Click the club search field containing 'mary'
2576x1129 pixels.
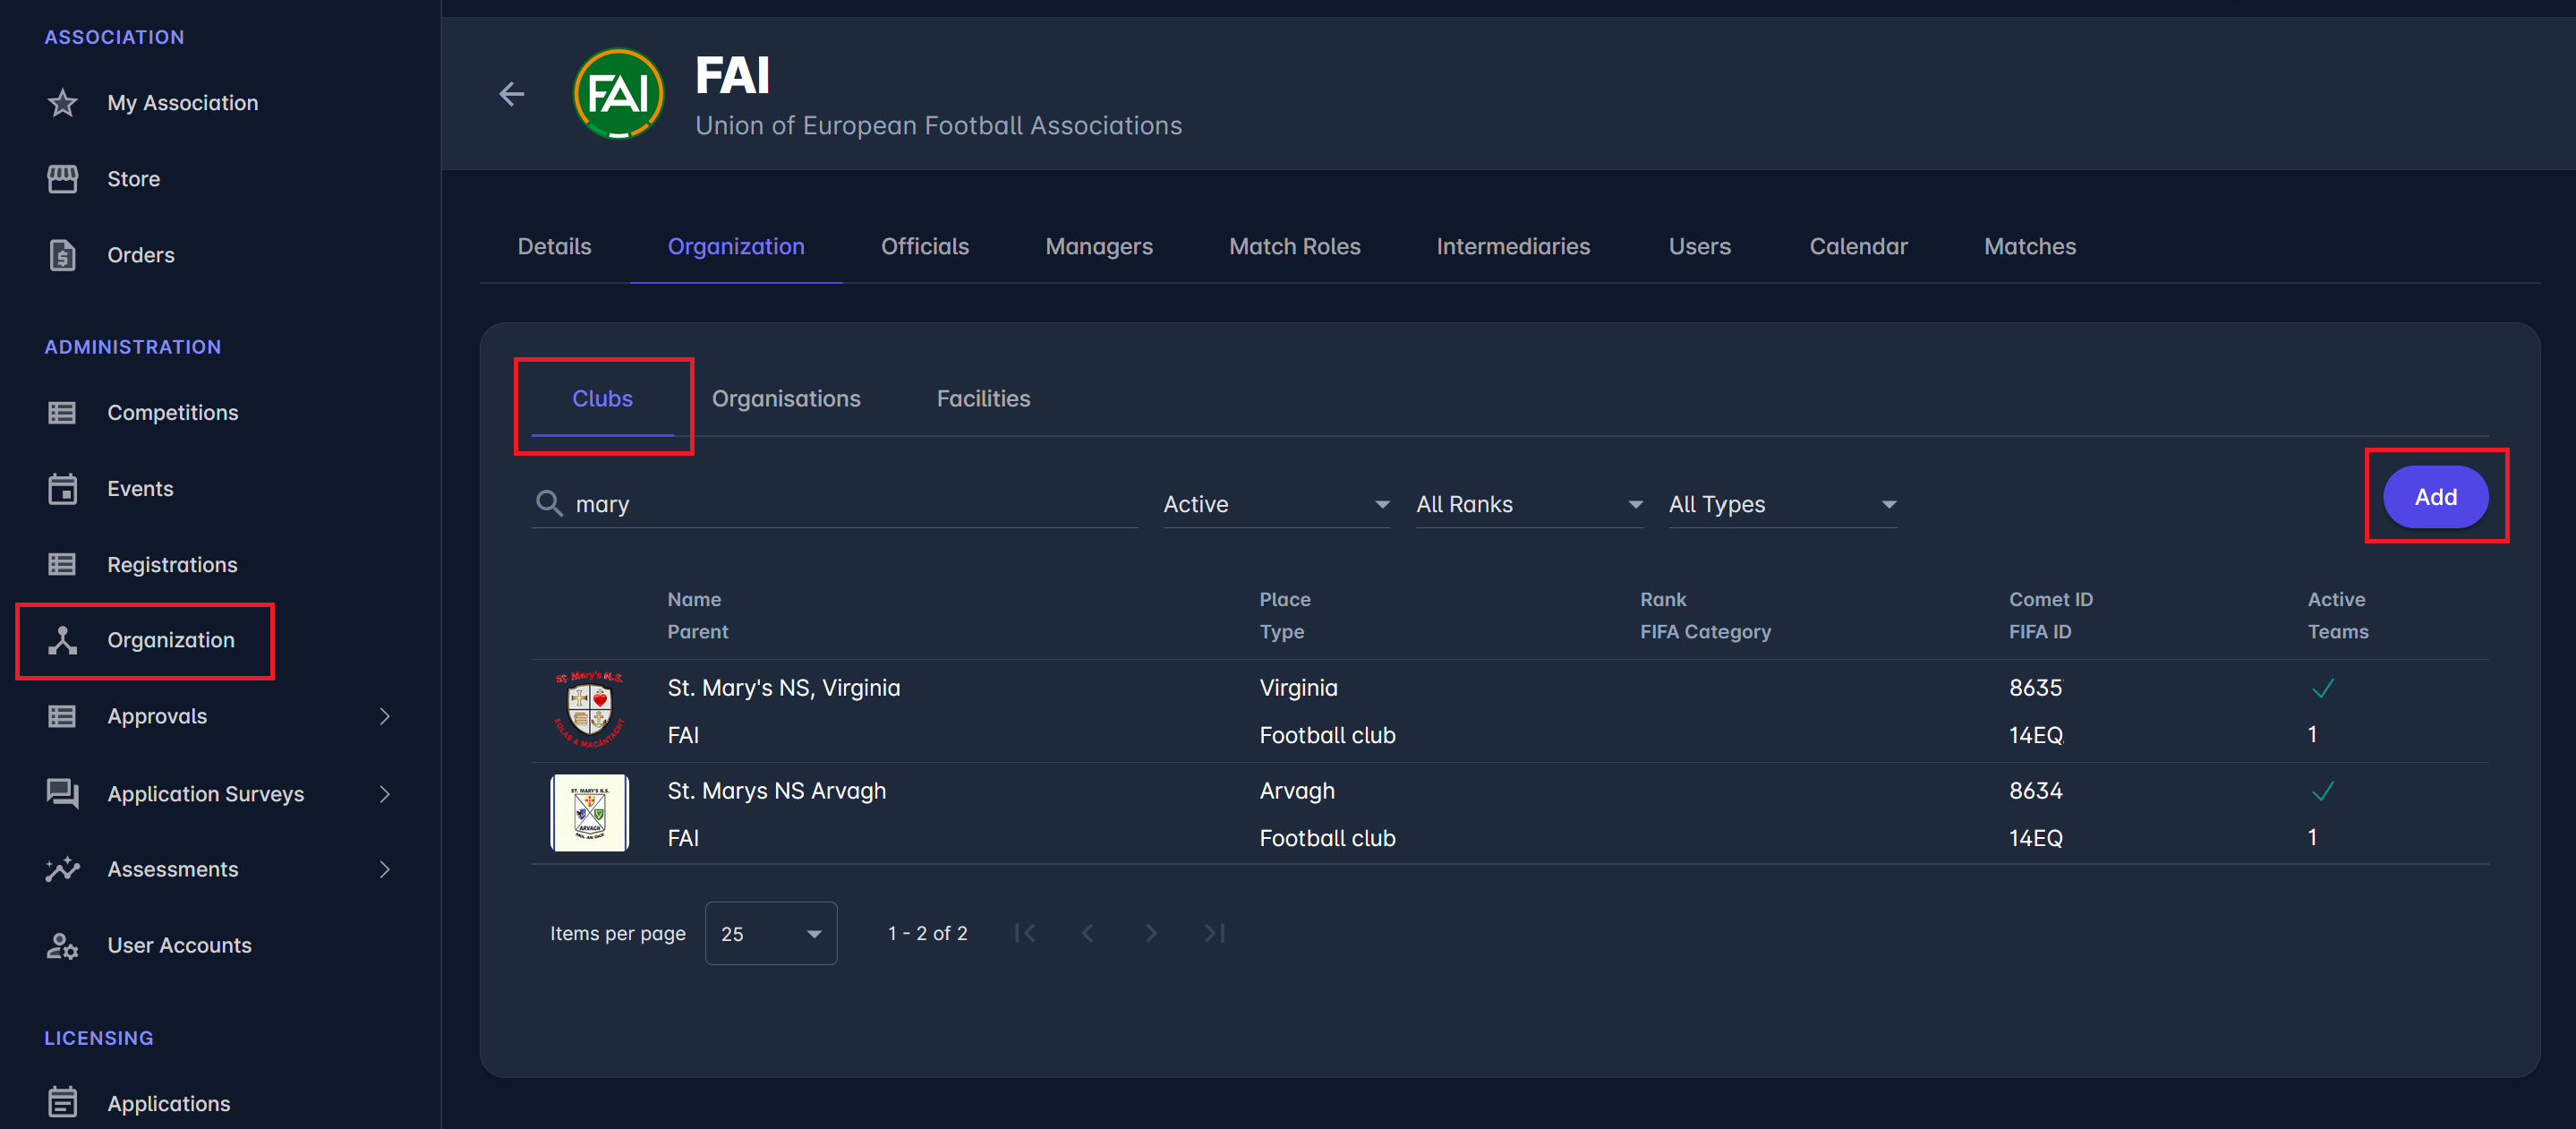tap(835, 504)
